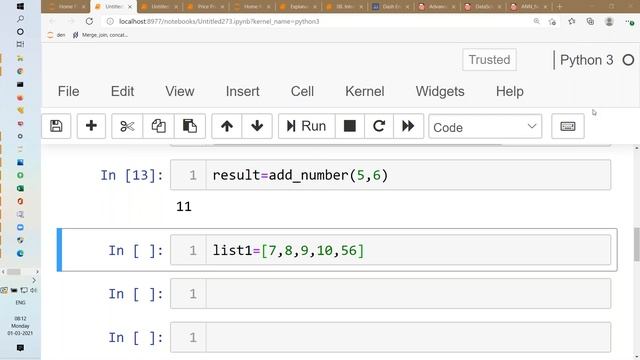The height and width of the screenshot is (360, 640).
Task: Open the Widgets menu
Action: [440, 91]
